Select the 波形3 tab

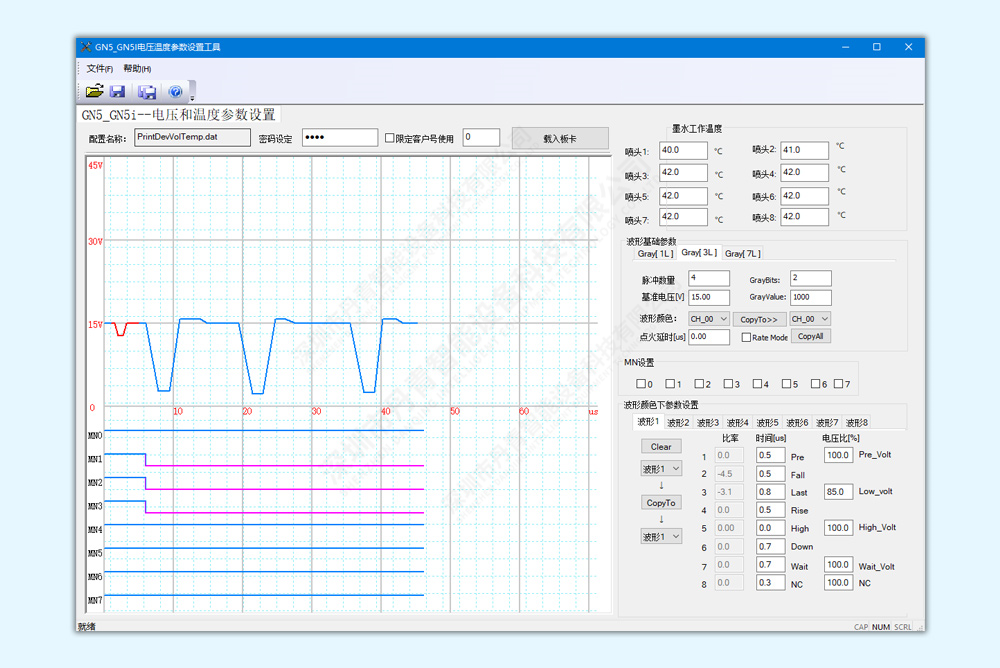coord(708,422)
